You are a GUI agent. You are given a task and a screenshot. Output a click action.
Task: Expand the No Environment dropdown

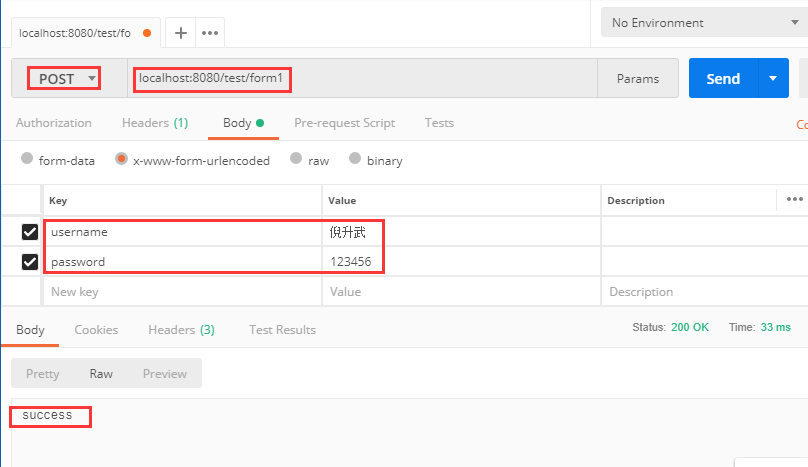click(704, 23)
